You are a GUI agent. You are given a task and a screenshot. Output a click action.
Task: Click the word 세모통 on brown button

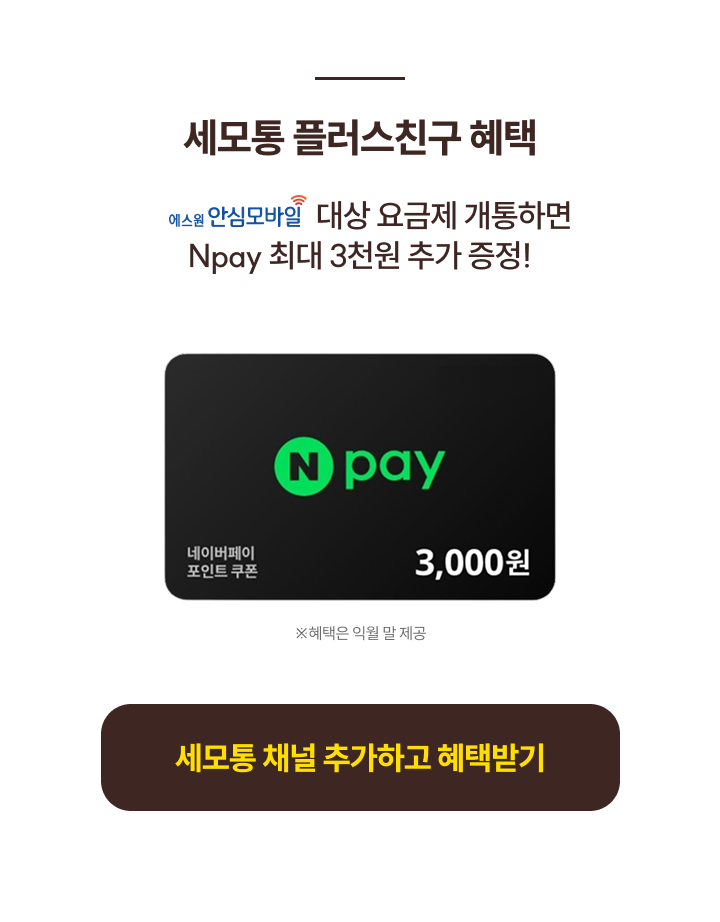coord(215,757)
